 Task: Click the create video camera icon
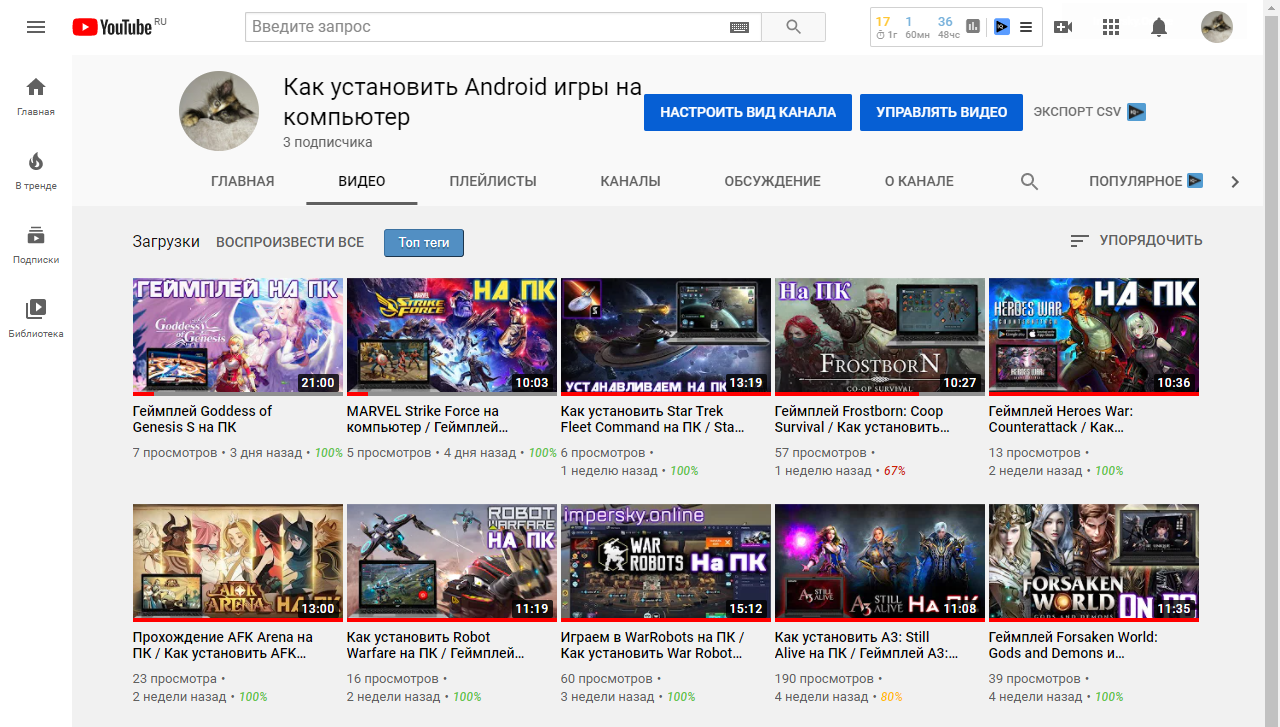click(1063, 27)
